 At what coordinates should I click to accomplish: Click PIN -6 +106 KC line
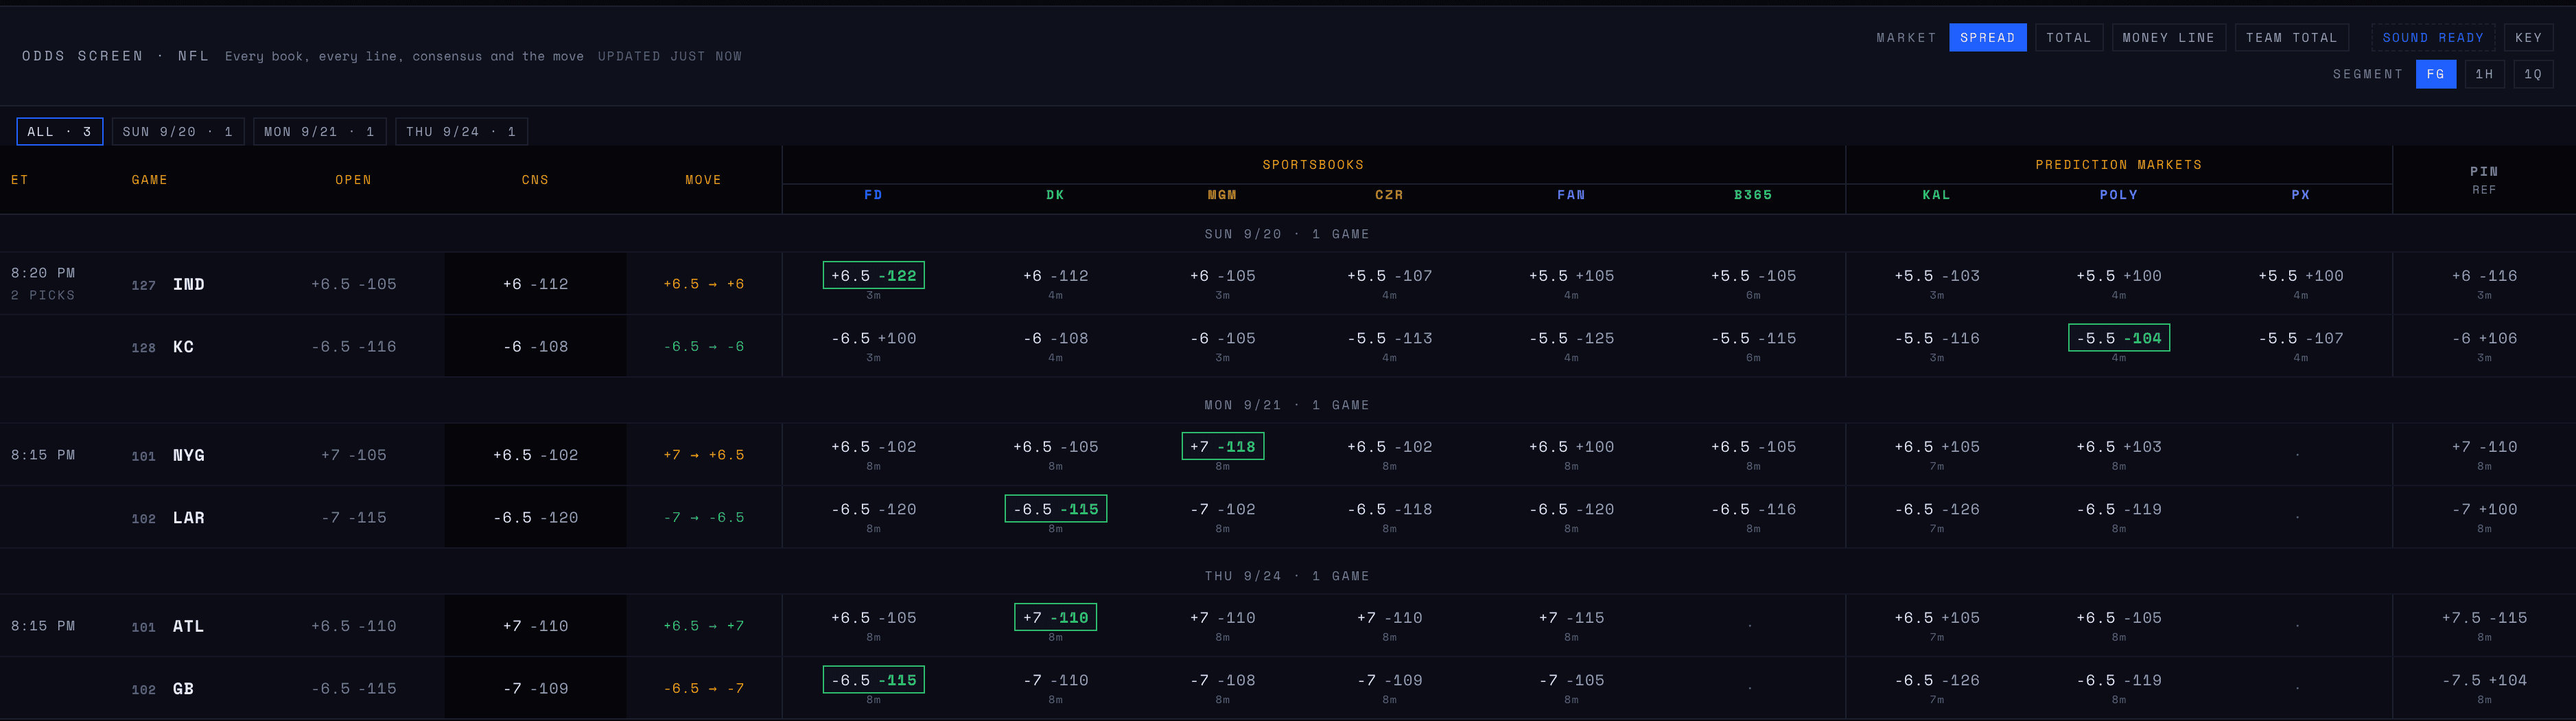(2484, 338)
